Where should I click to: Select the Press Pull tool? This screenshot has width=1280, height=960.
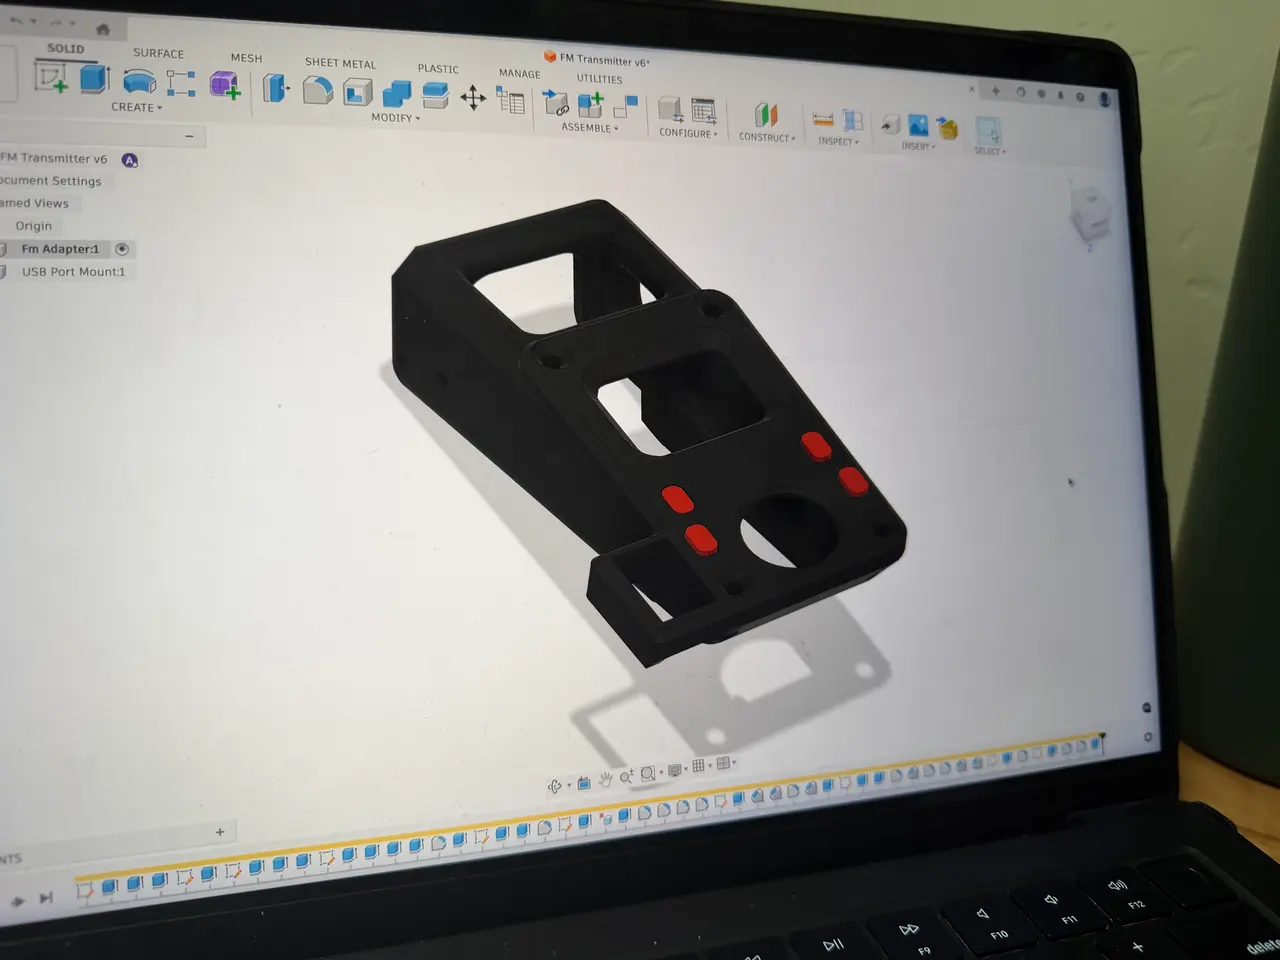[275, 88]
